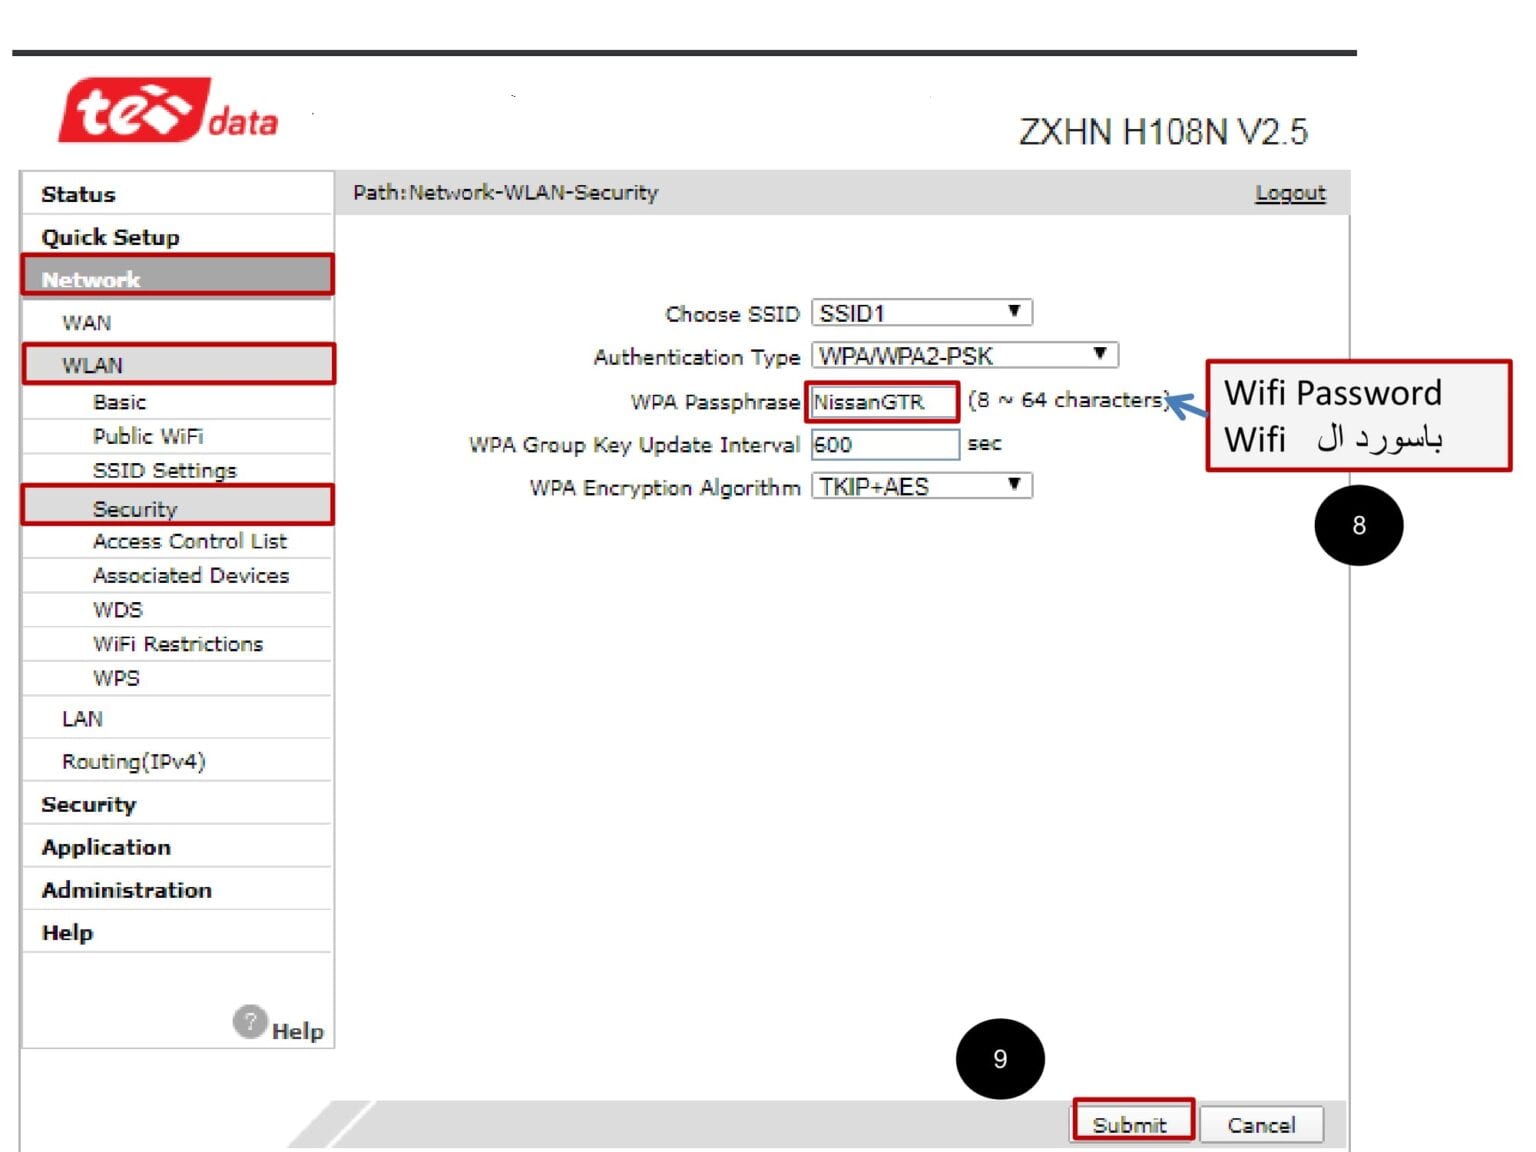Select Security under WLAN

(134, 508)
